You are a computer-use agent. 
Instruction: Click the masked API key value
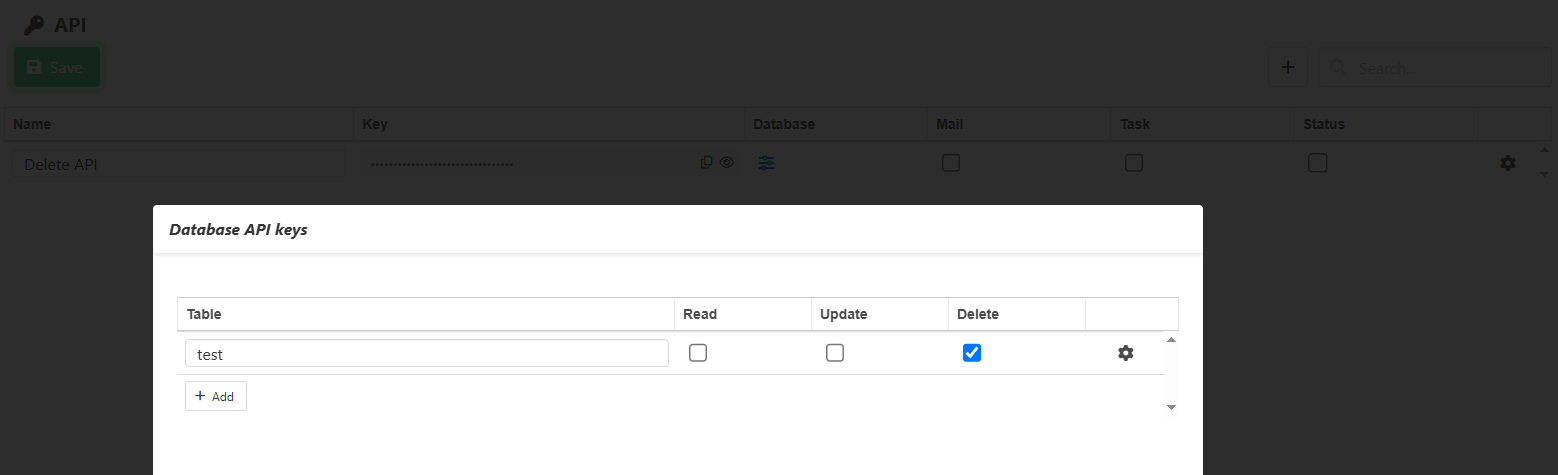coord(442,164)
